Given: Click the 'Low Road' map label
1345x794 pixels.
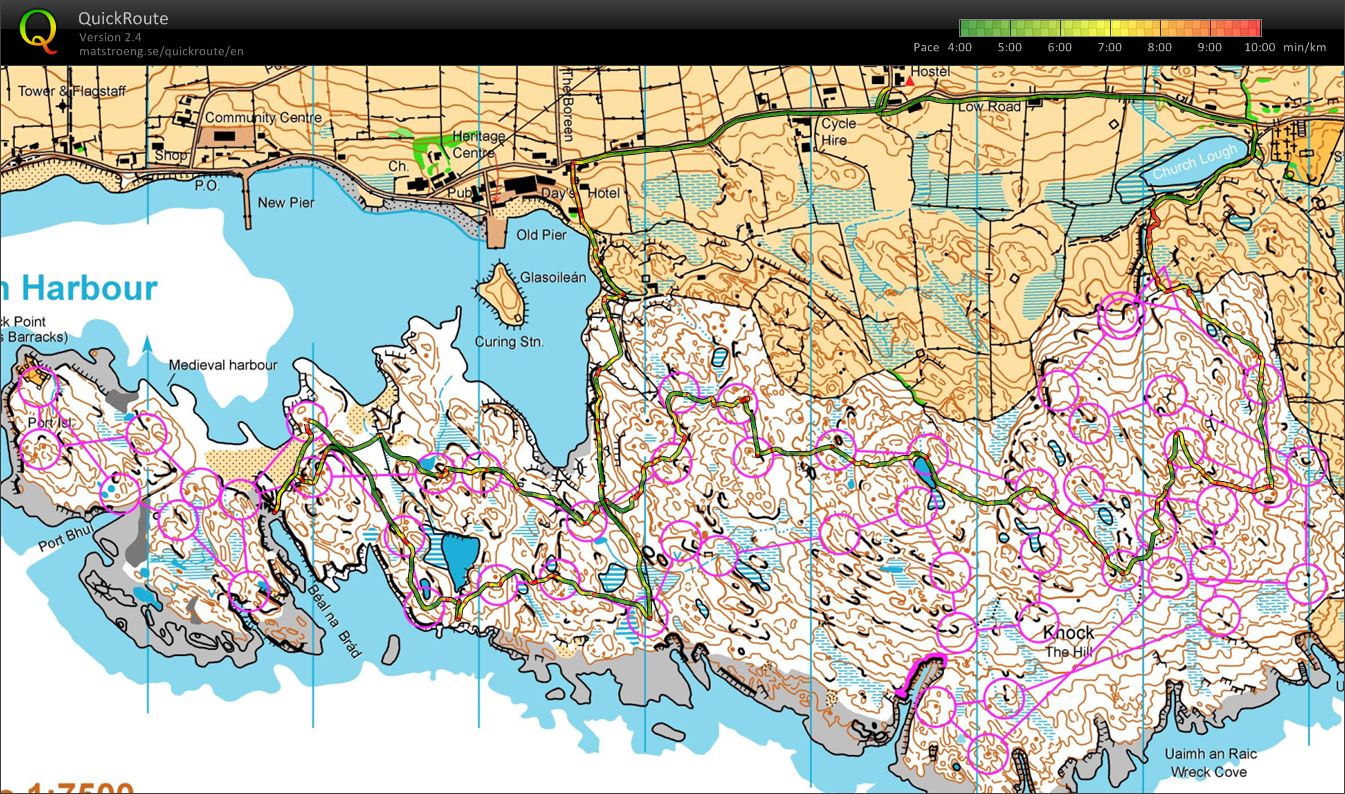Looking at the screenshot, I should pos(990,107).
